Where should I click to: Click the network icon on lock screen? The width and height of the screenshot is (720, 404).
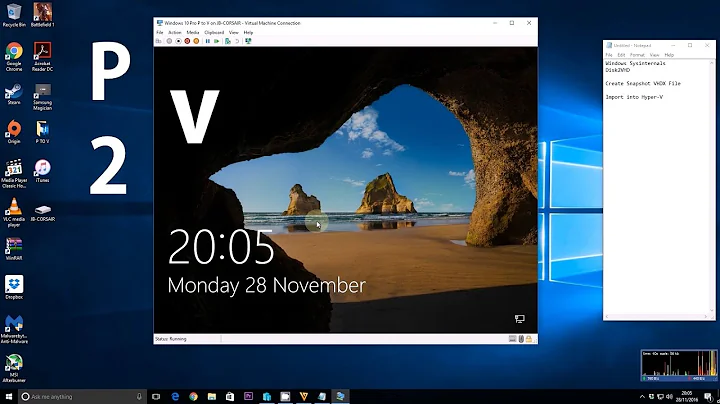(x=519, y=319)
